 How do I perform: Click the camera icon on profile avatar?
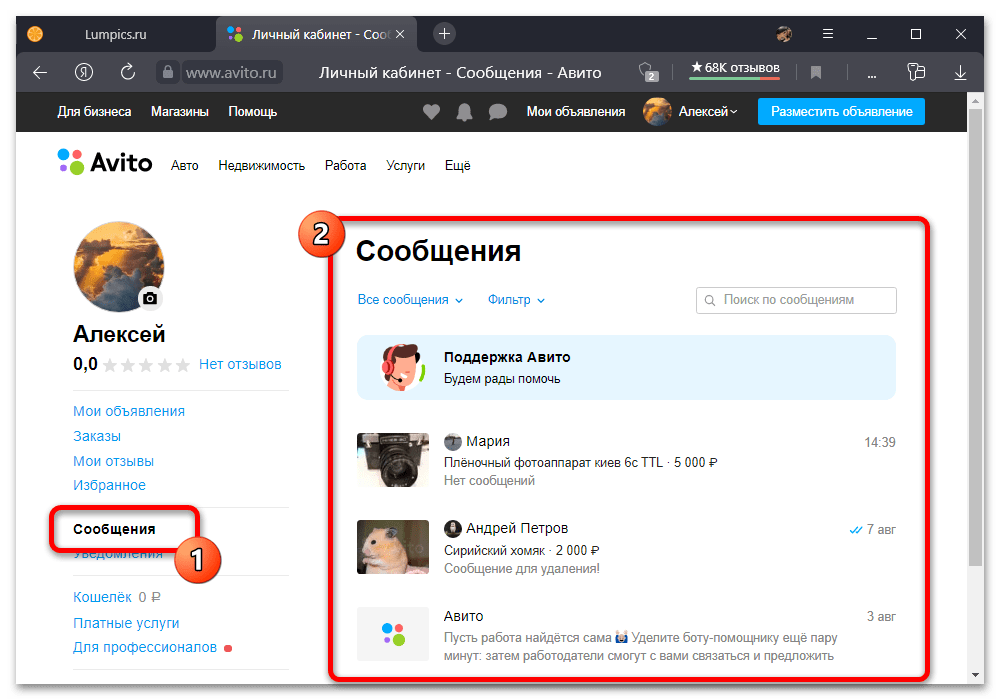tap(150, 298)
